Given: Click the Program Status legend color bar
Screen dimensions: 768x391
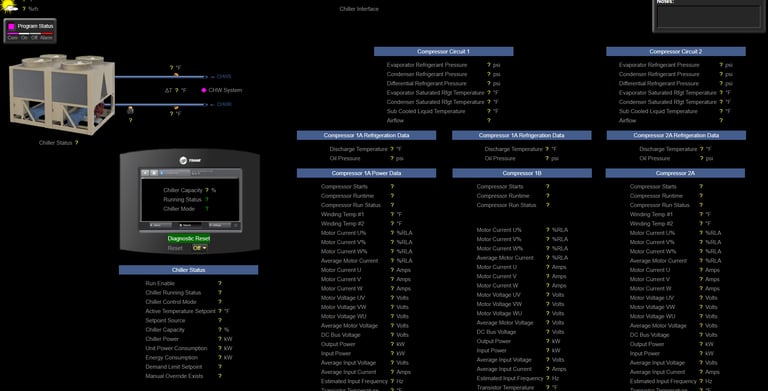Looking at the screenshot, I should pyautogui.click(x=30, y=33).
